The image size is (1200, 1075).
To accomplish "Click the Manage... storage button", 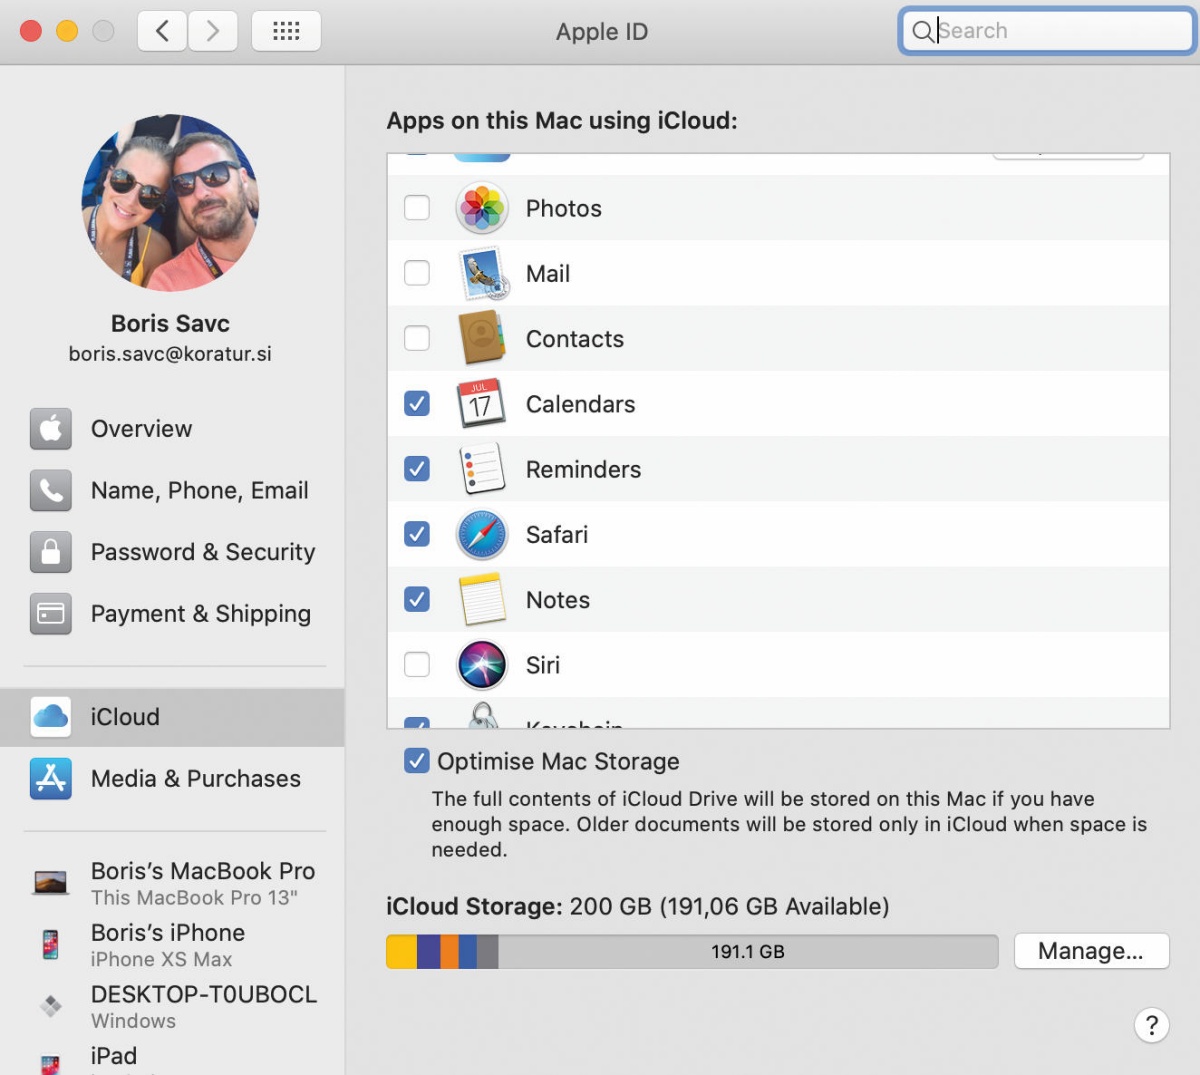I will point(1091,951).
